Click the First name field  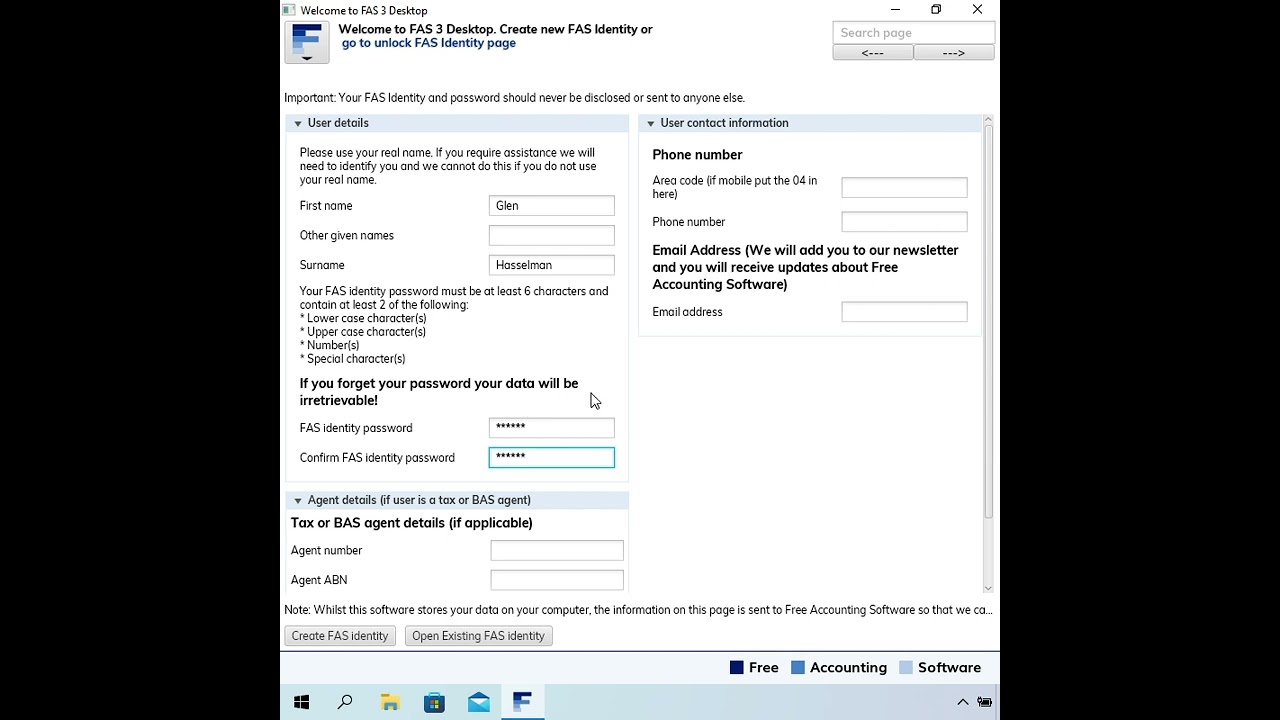tap(551, 206)
